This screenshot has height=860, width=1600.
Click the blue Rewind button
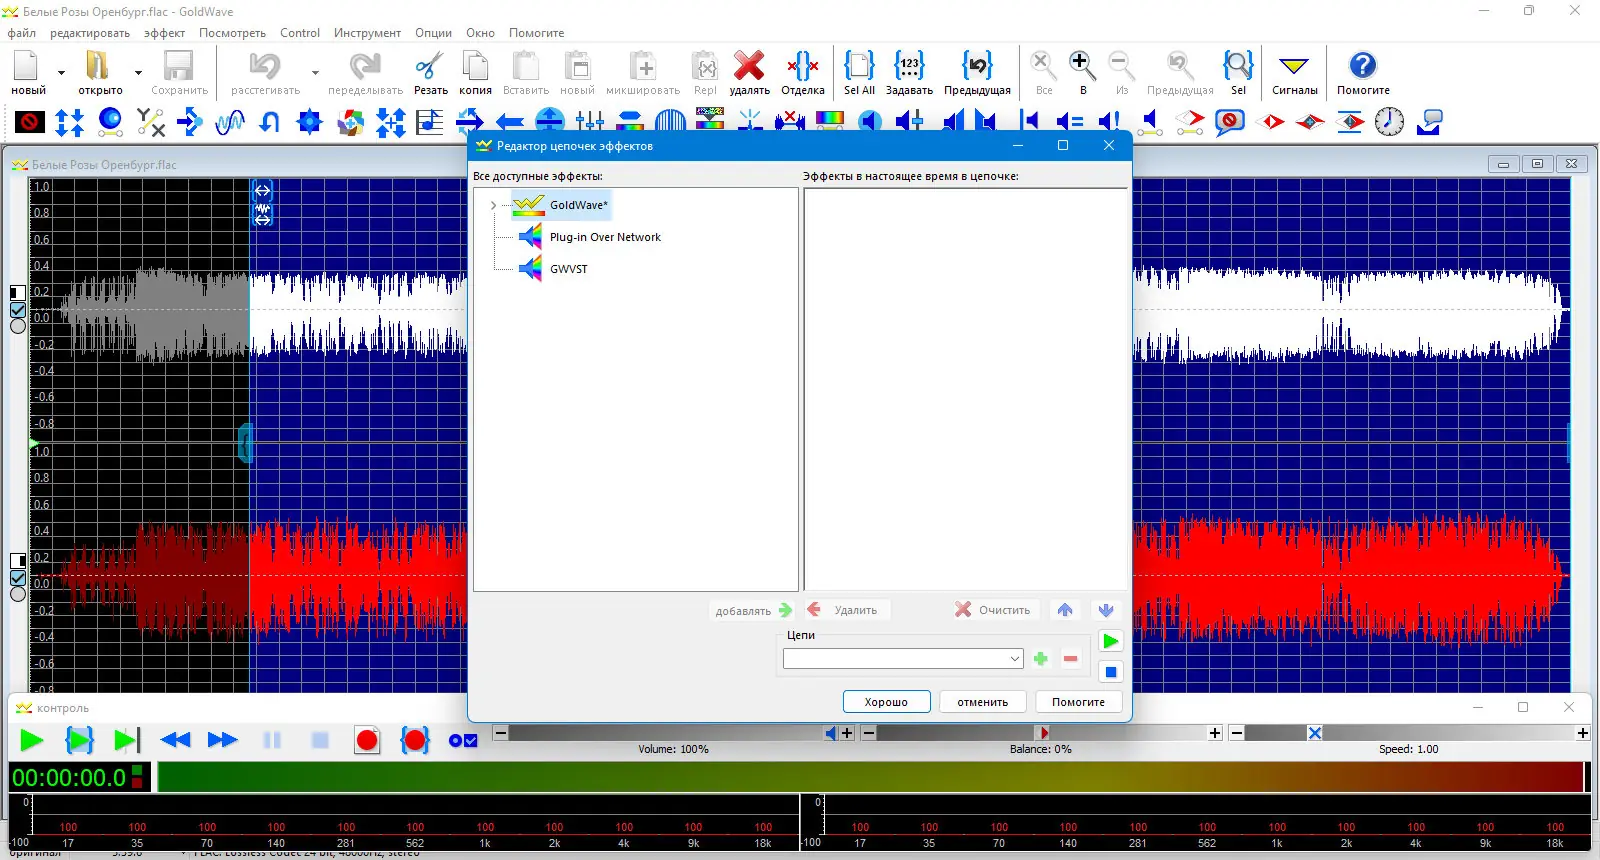pos(175,740)
